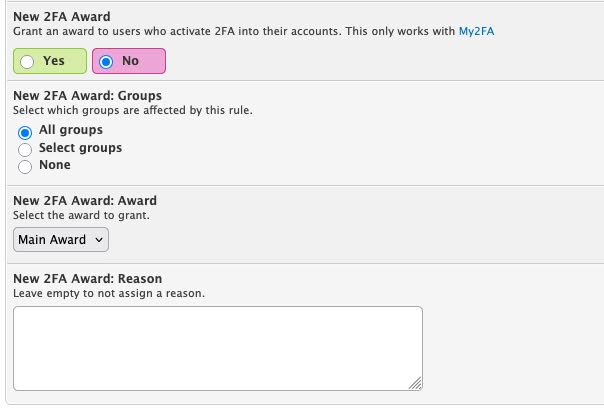Click the text area resize grip icon

click(x=416, y=384)
